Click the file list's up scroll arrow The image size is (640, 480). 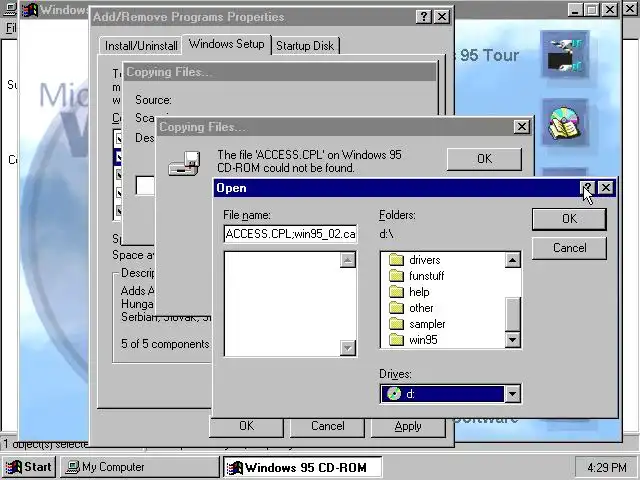point(348,260)
